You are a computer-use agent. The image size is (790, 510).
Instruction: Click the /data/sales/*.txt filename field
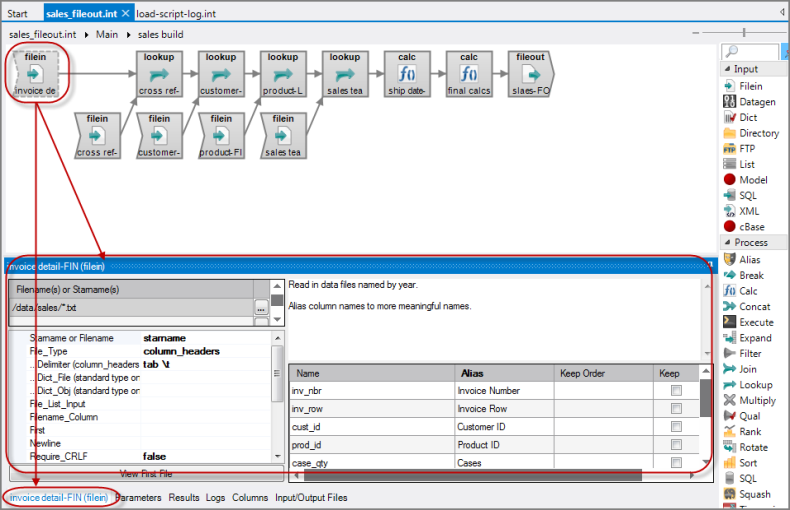click(x=132, y=307)
